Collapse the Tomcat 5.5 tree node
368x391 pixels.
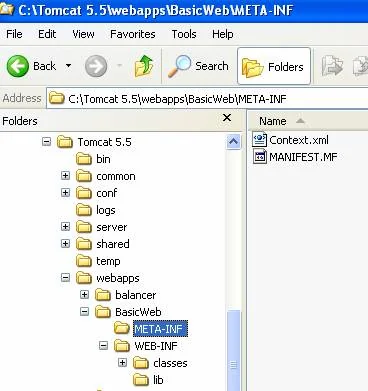47,142
